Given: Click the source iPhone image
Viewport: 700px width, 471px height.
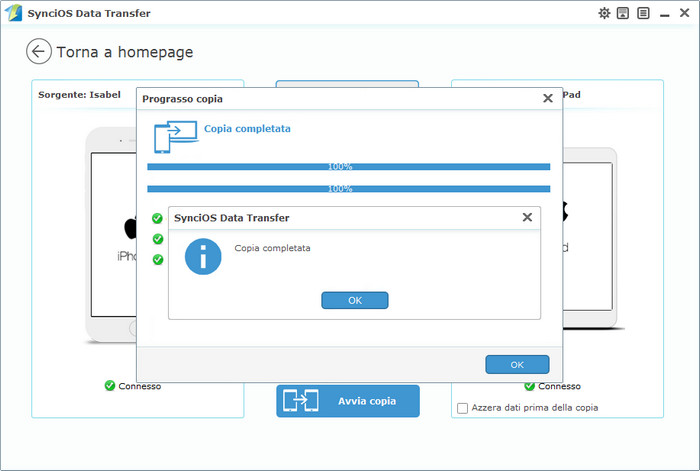Looking at the screenshot, I should point(112,235).
